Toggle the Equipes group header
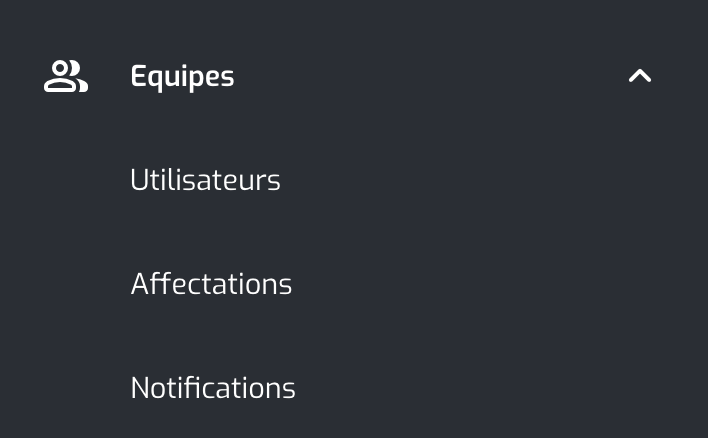 coord(354,76)
